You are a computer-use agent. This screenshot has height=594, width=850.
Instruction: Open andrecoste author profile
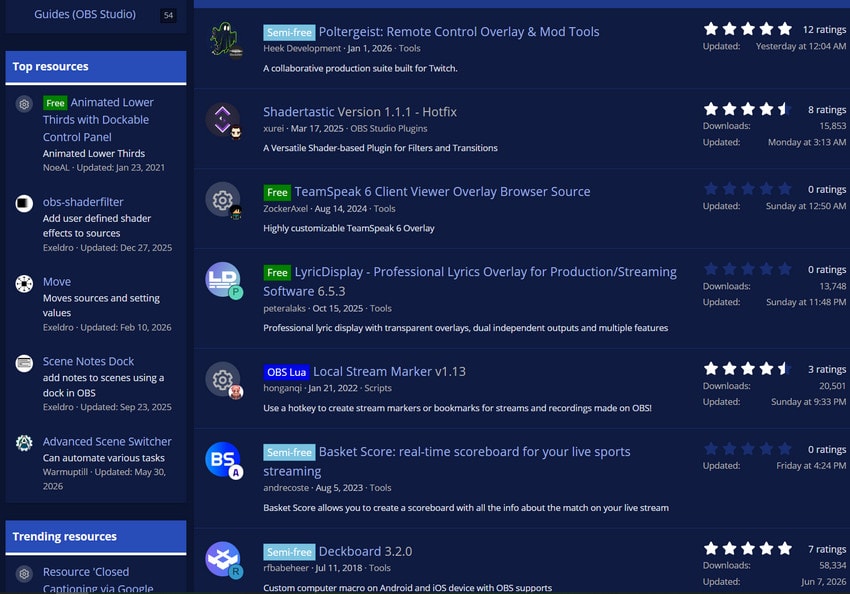pyautogui.click(x=286, y=488)
